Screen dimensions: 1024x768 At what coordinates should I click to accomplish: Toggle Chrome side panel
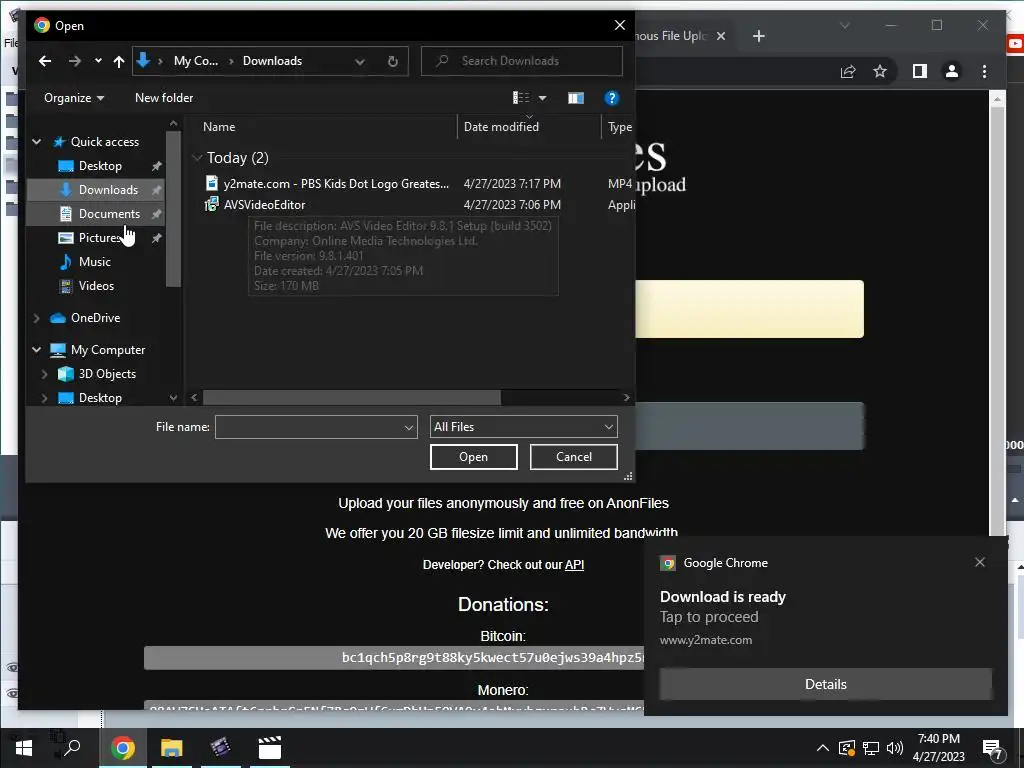click(x=920, y=71)
